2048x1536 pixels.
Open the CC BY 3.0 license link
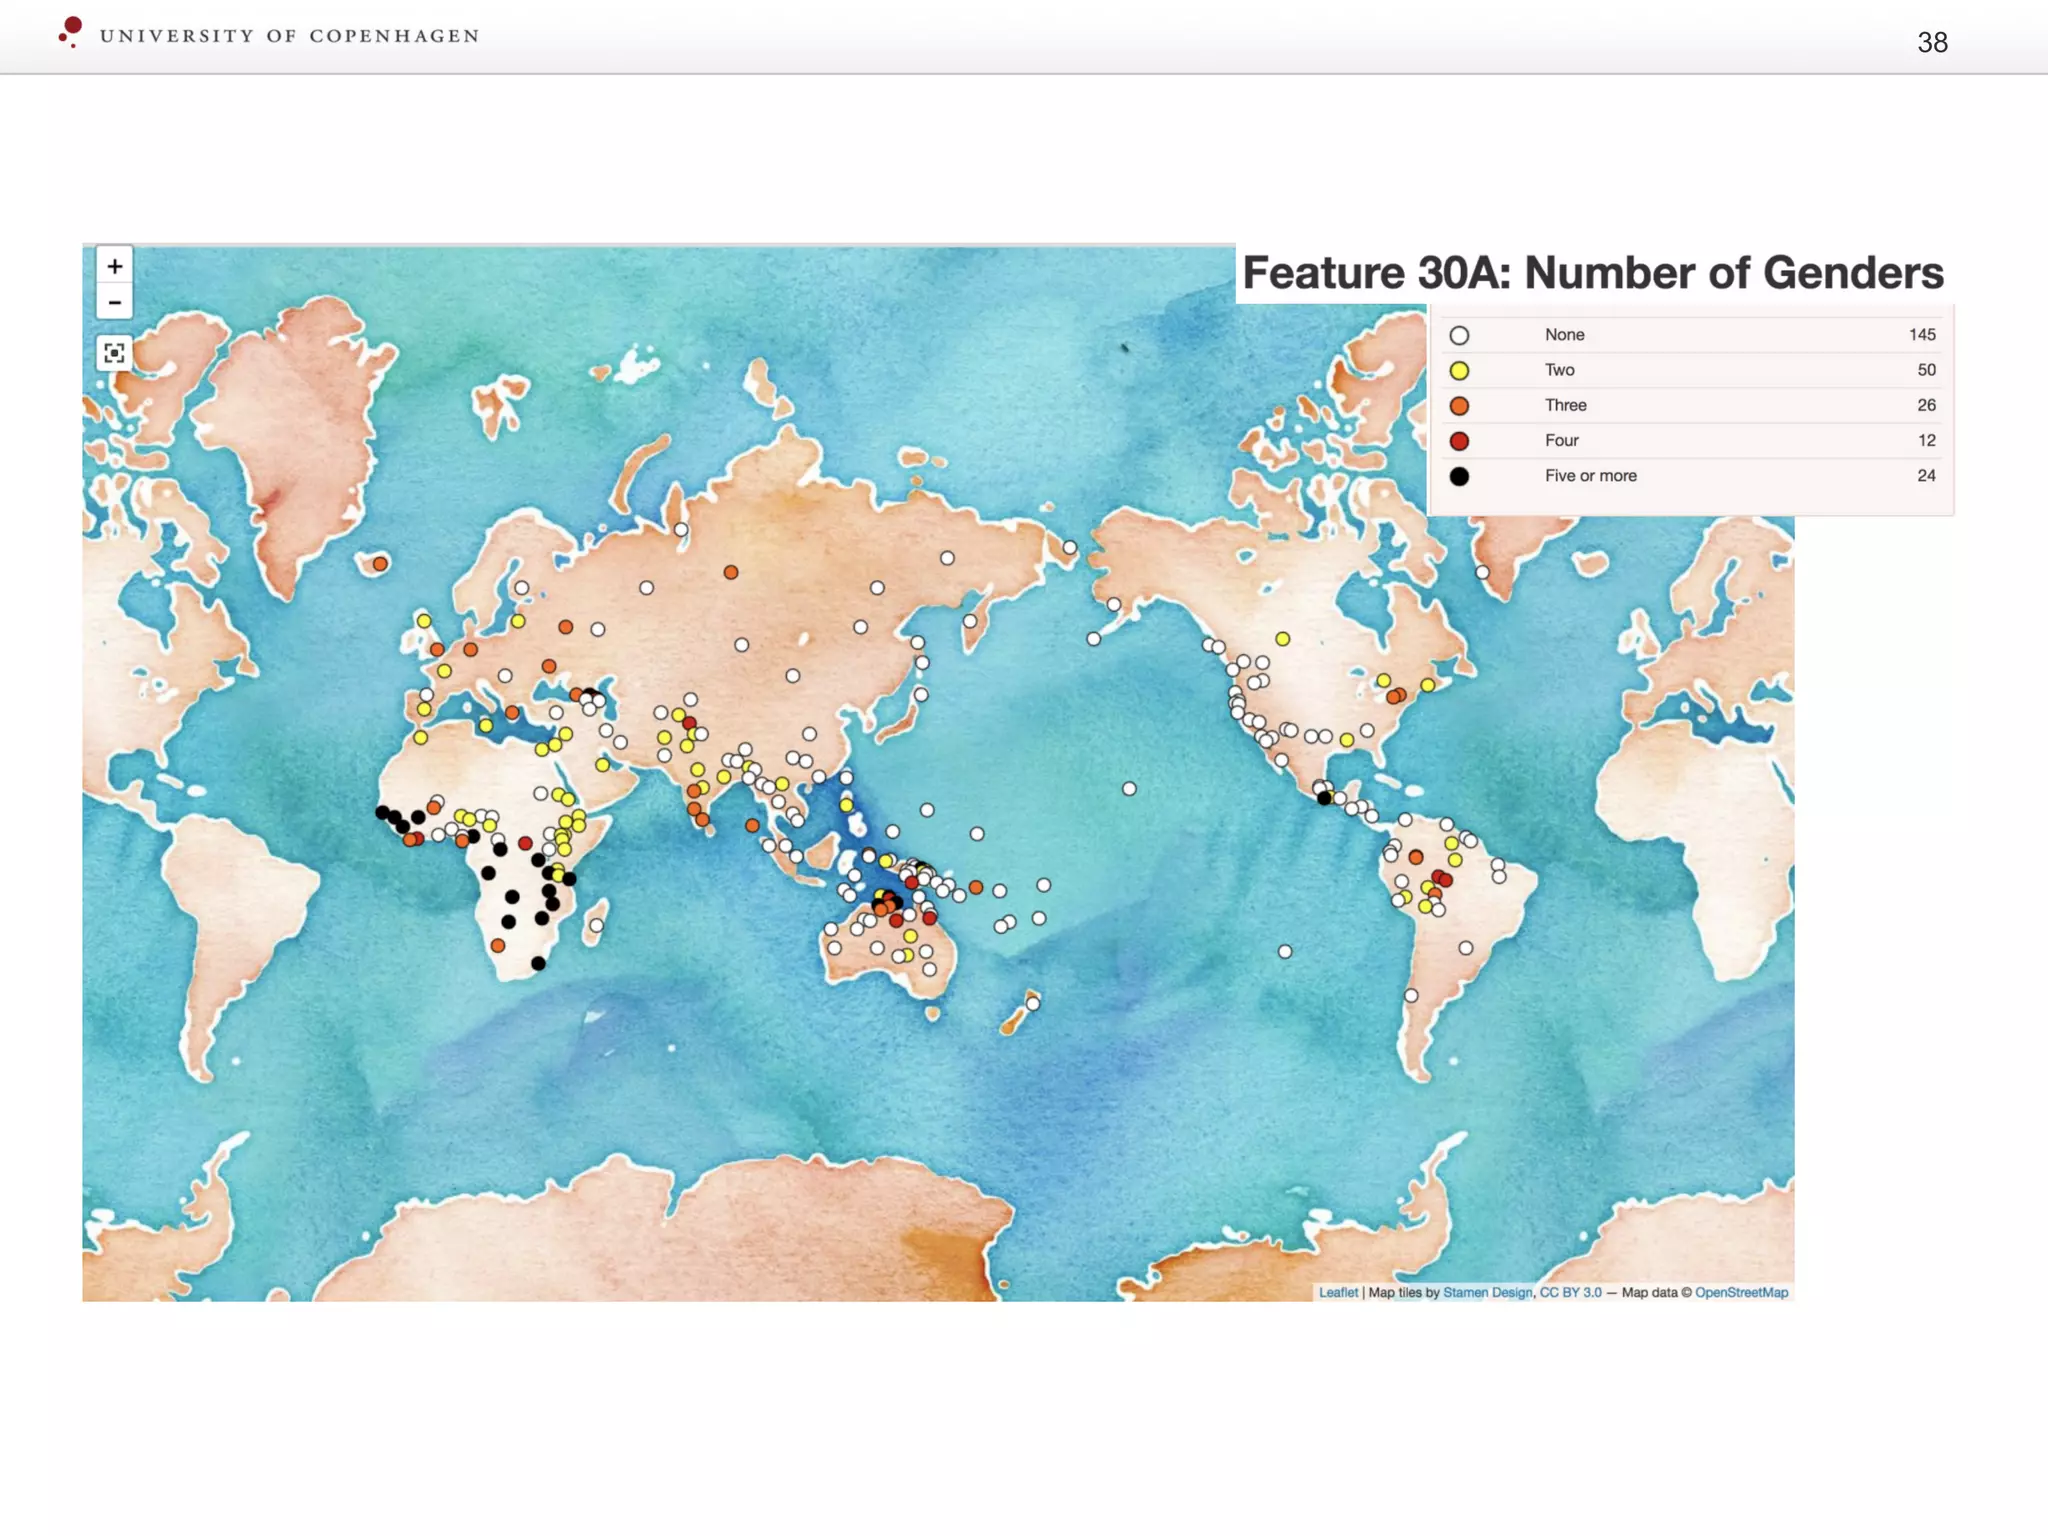click(x=1569, y=1292)
